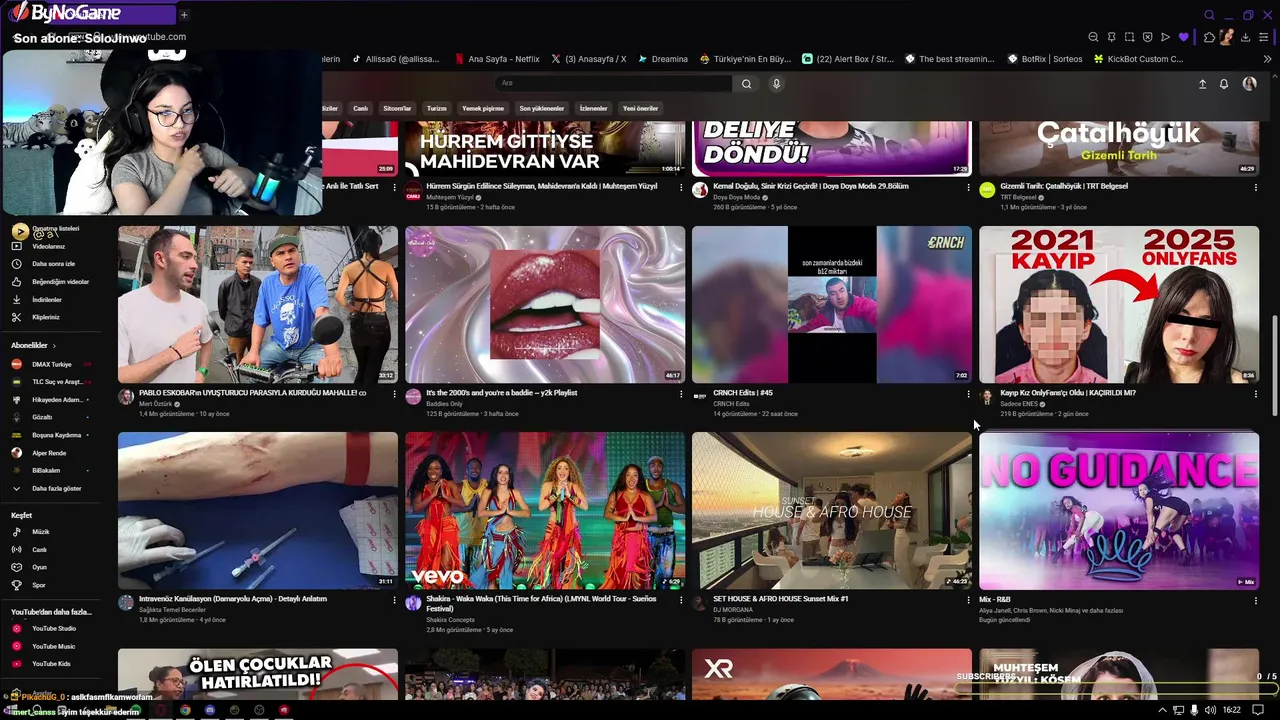Open options menu for Pablo Eskobar video
1280x720 pixels.
(394, 394)
